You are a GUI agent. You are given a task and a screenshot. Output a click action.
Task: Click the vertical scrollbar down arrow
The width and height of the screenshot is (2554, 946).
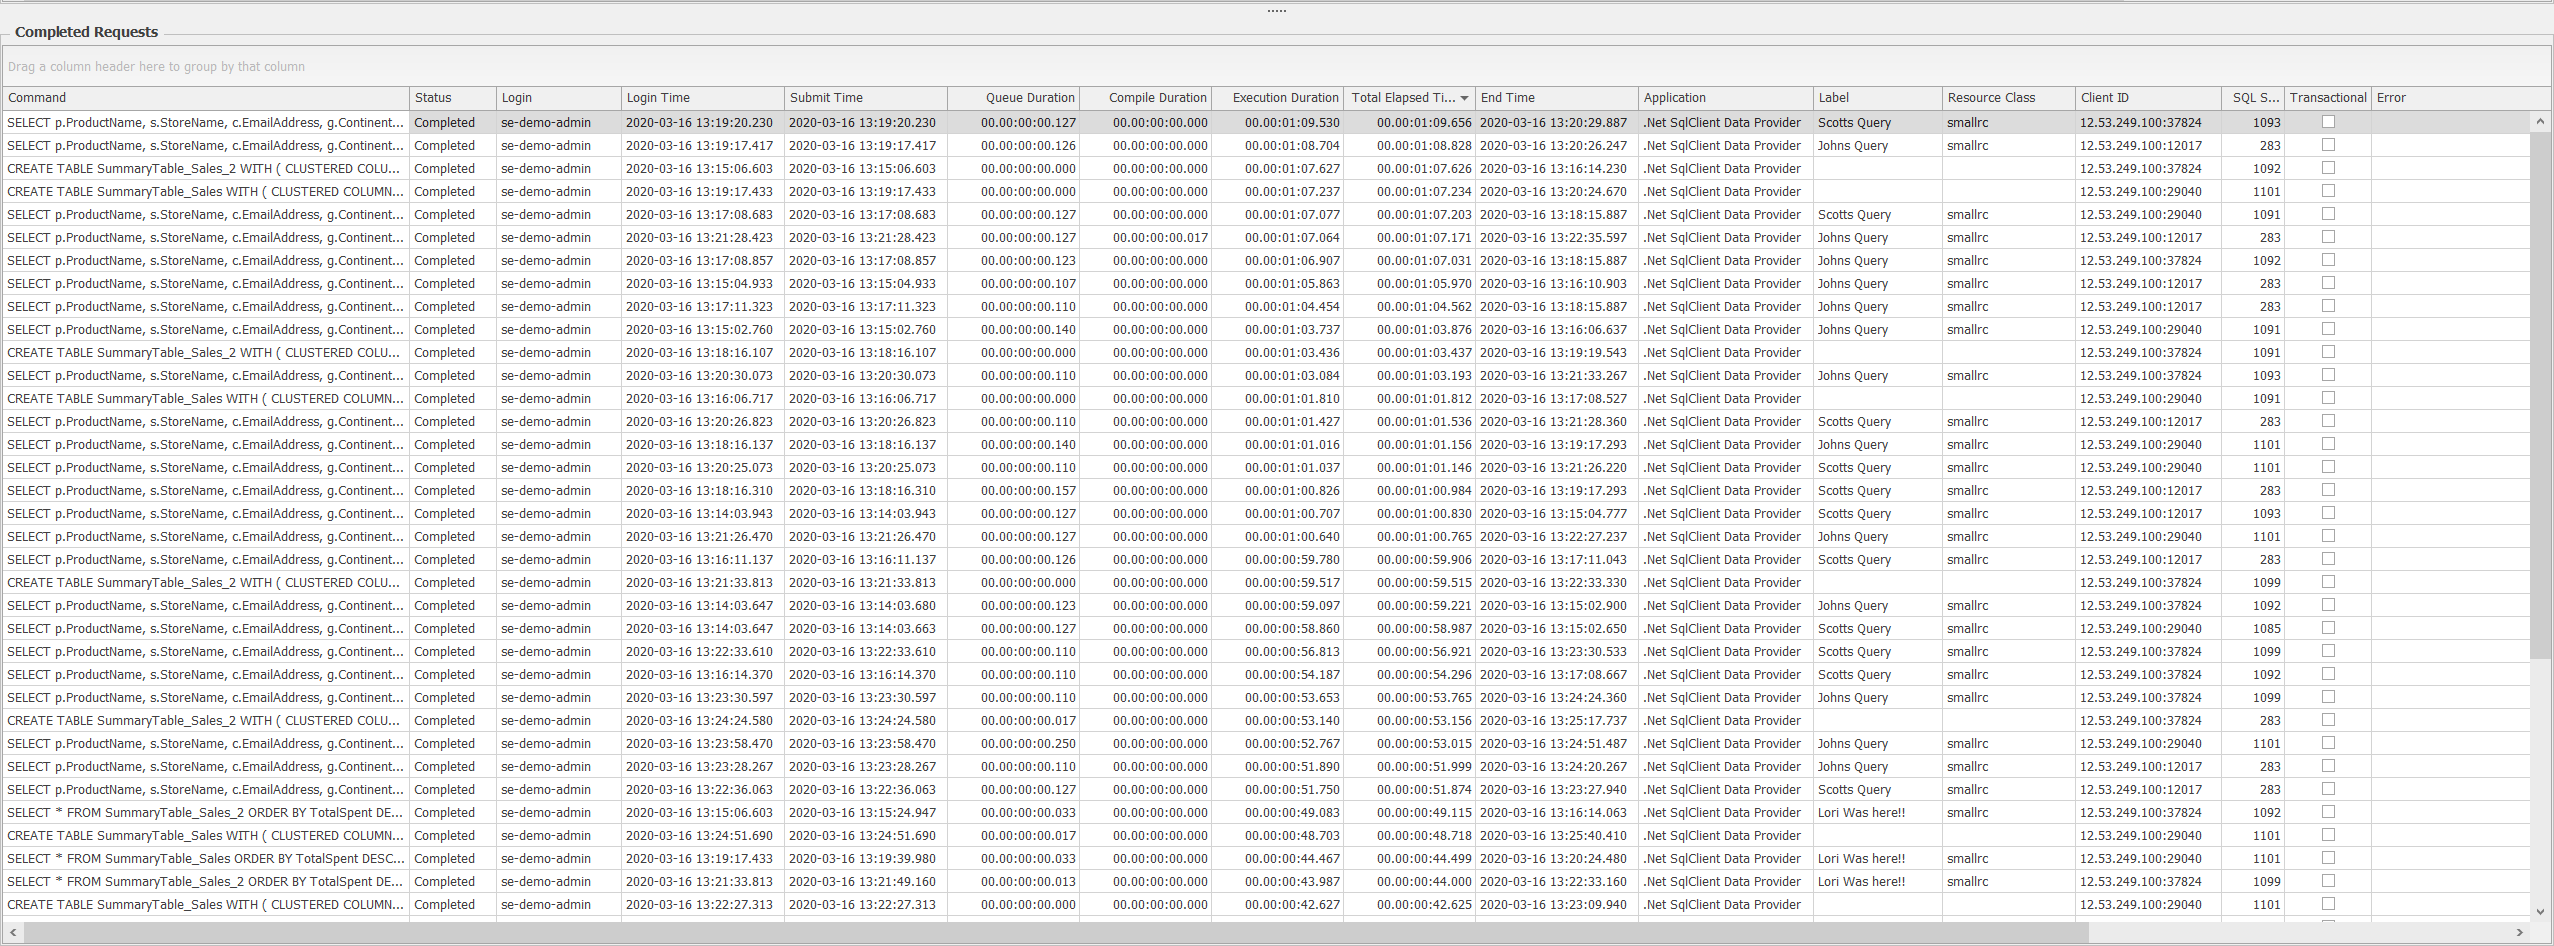coord(2540,911)
